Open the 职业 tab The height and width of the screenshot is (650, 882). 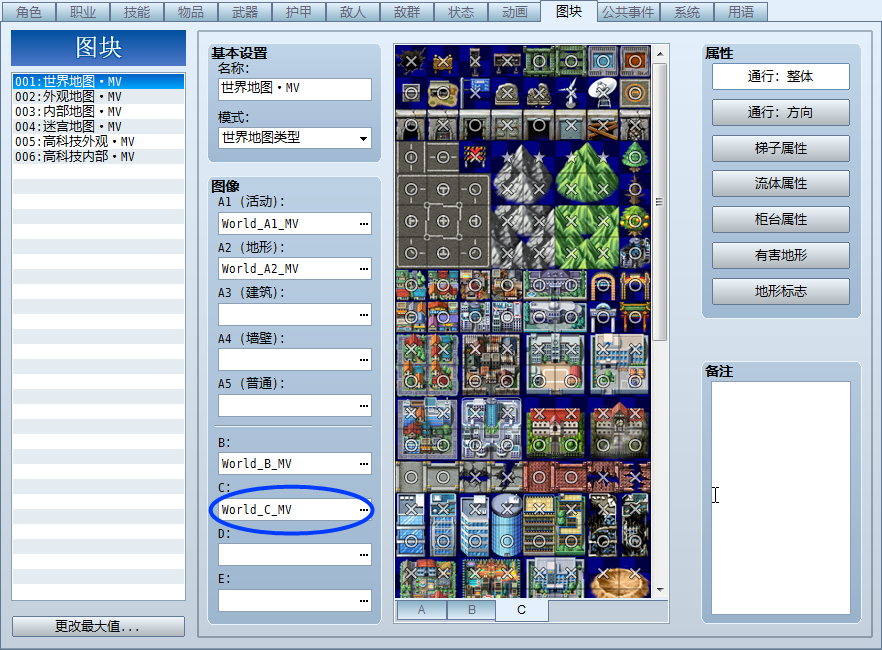83,12
